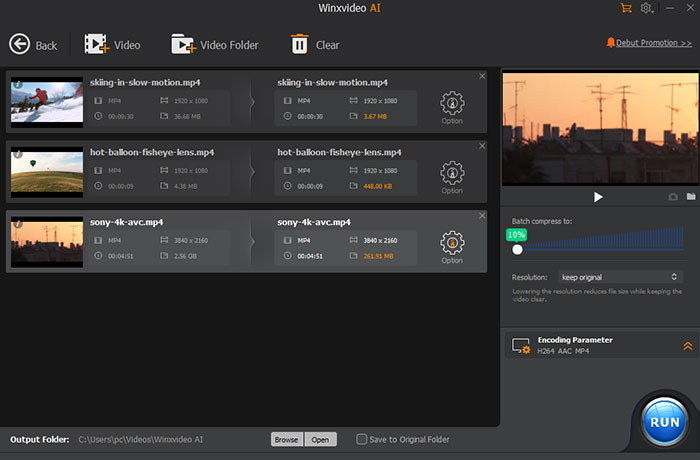This screenshot has height=460, width=700.
Task: Click the promotion bell icon
Action: 610,42
